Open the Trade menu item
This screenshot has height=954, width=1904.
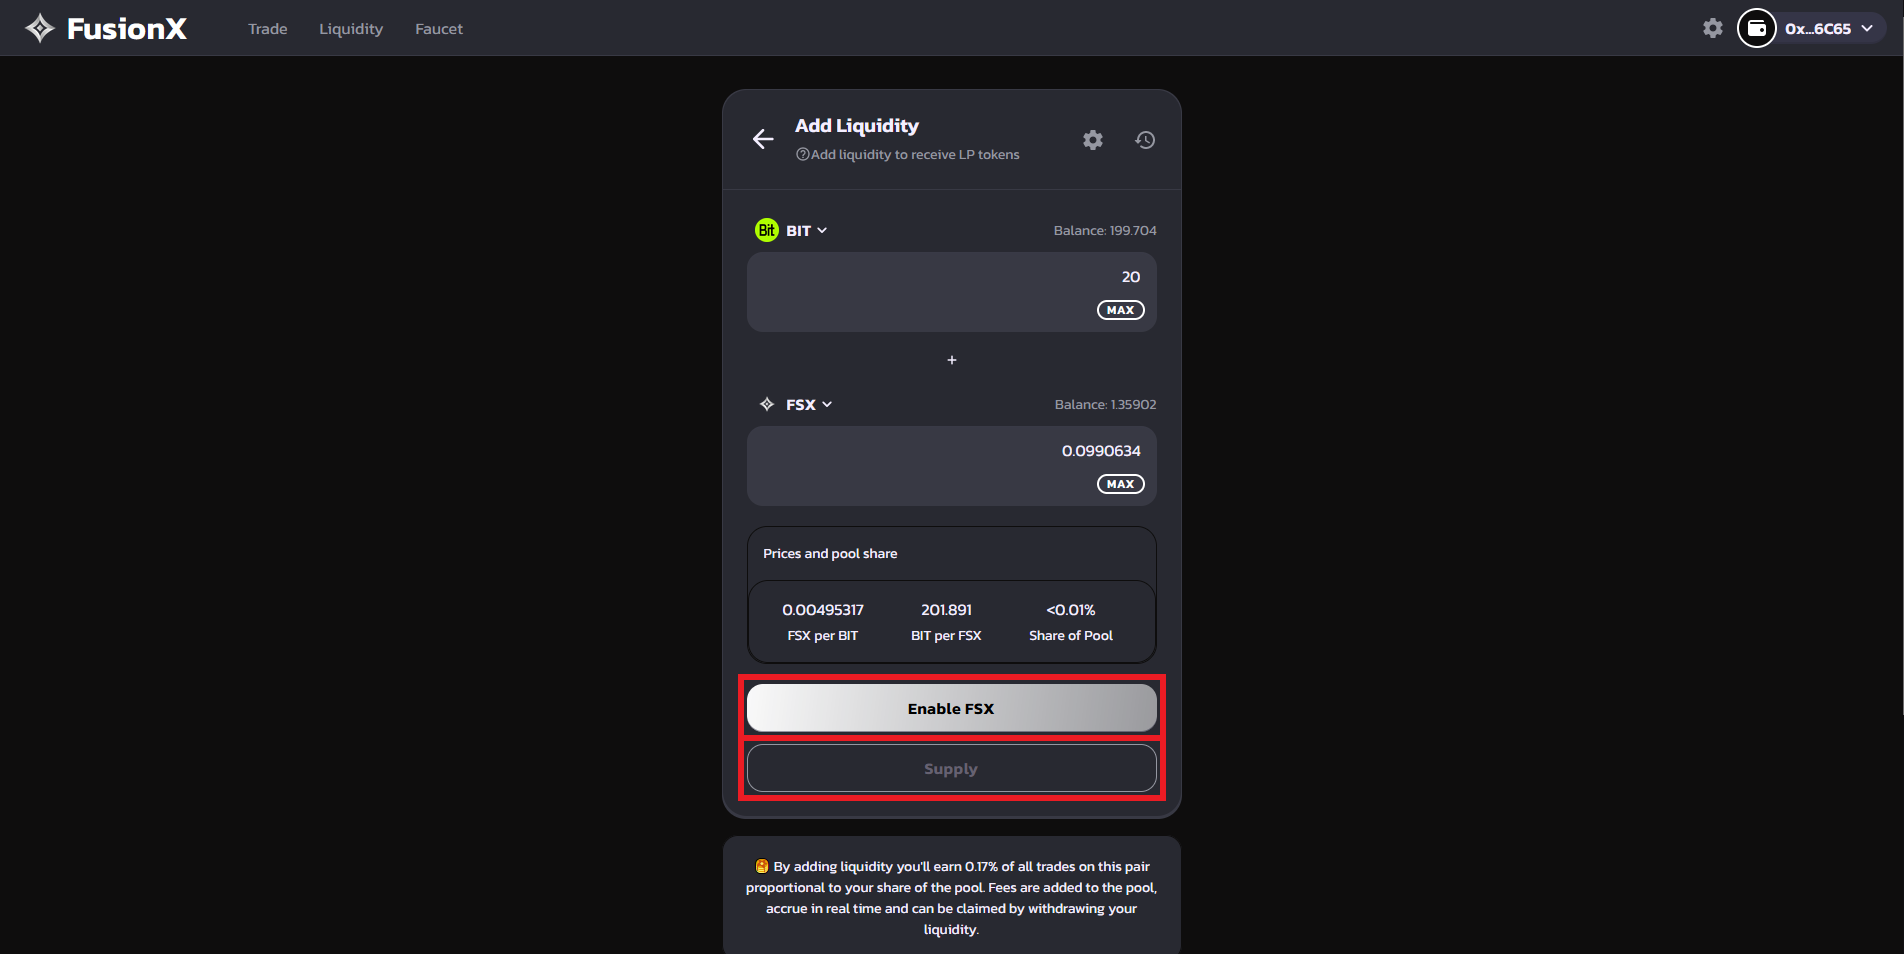click(x=267, y=29)
